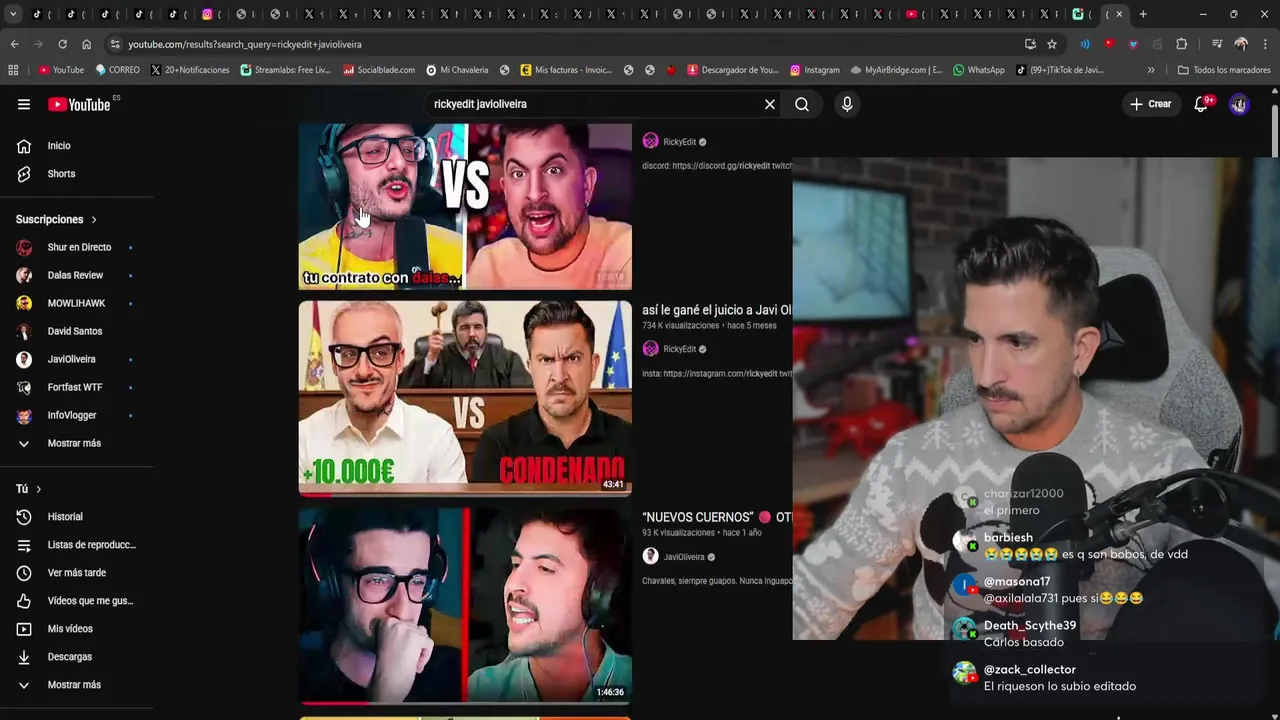Open the browser home button
The width and height of the screenshot is (1280, 720).
click(x=86, y=44)
